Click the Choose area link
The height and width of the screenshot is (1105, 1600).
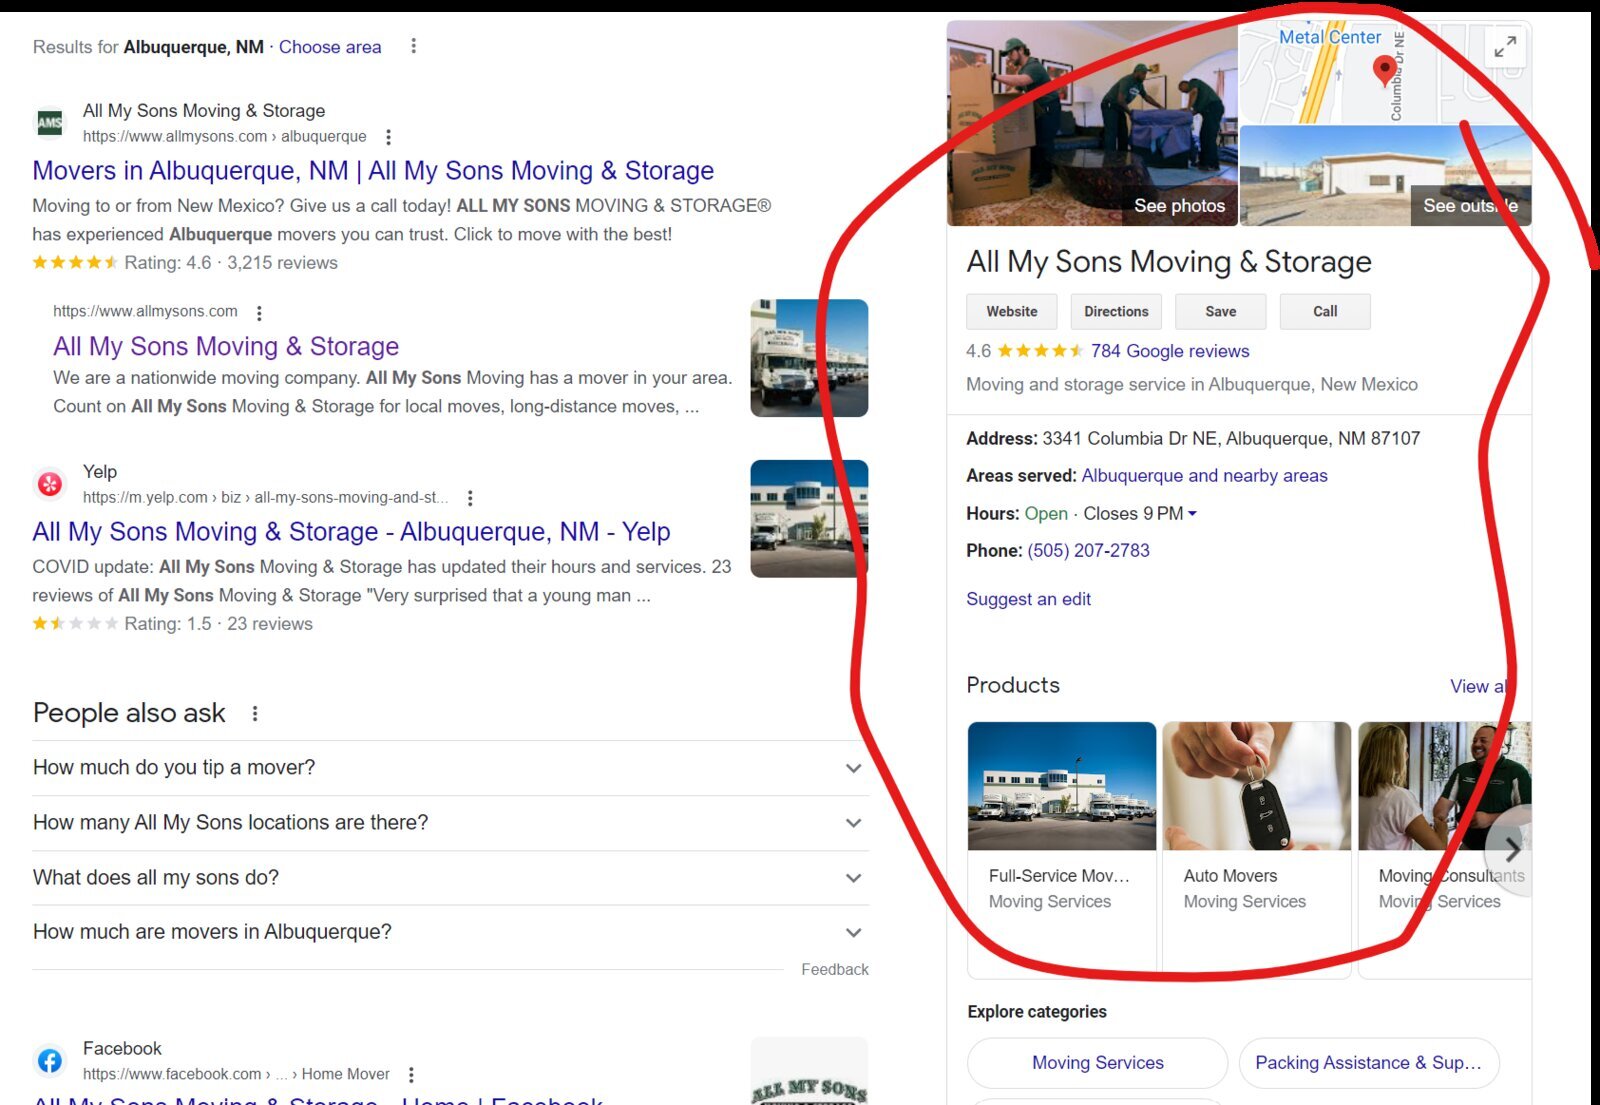[330, 47]
